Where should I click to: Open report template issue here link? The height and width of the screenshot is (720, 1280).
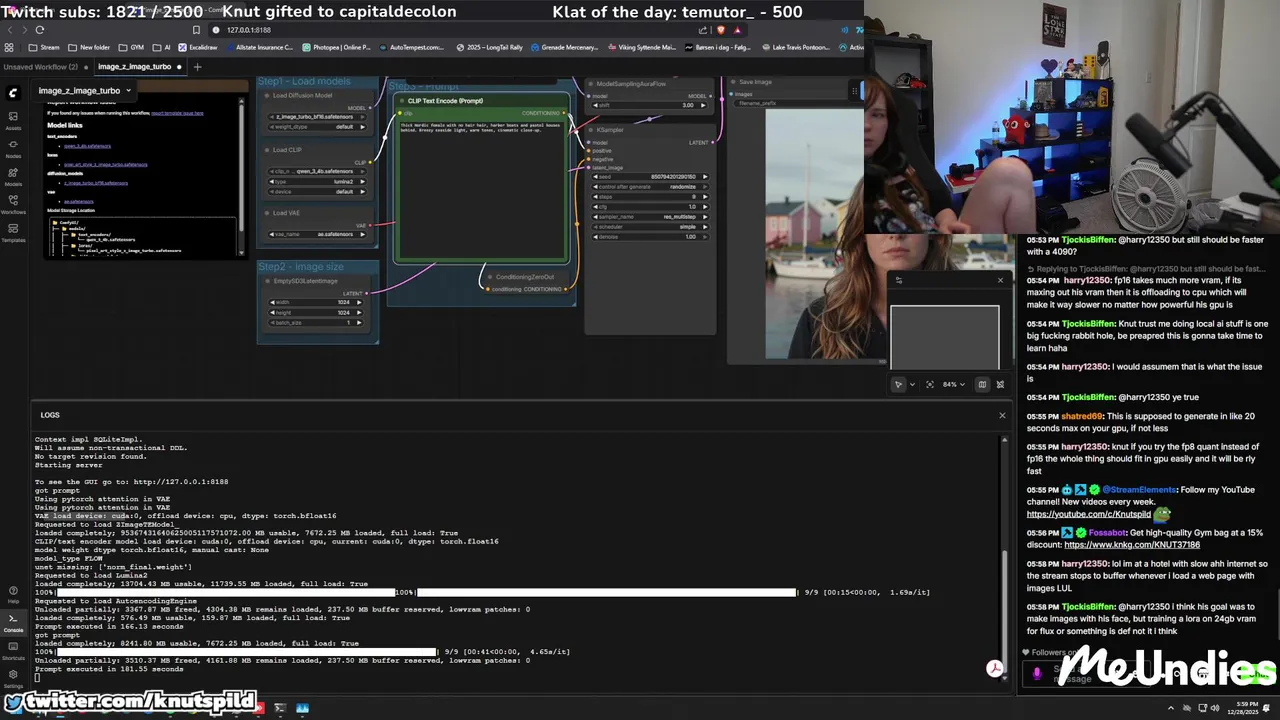pyautogui.click(x=177, y=113)
